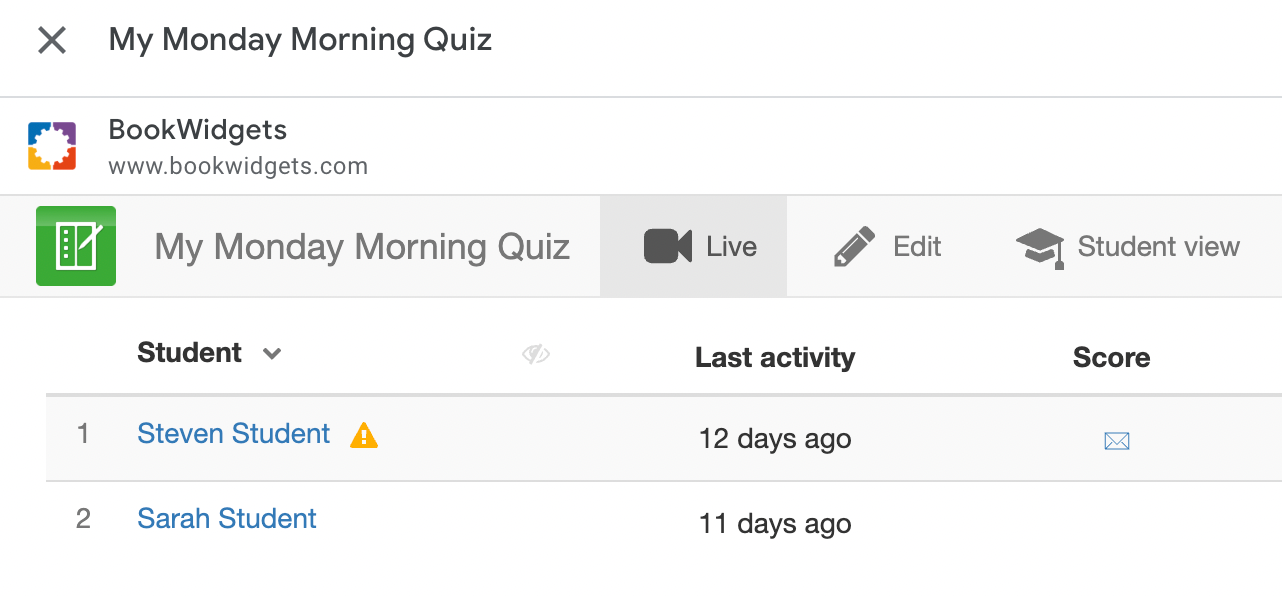This screenshot has width=1282, height=596.
Task: Click the BookWidgets provider name
Action: click(197, 130)
